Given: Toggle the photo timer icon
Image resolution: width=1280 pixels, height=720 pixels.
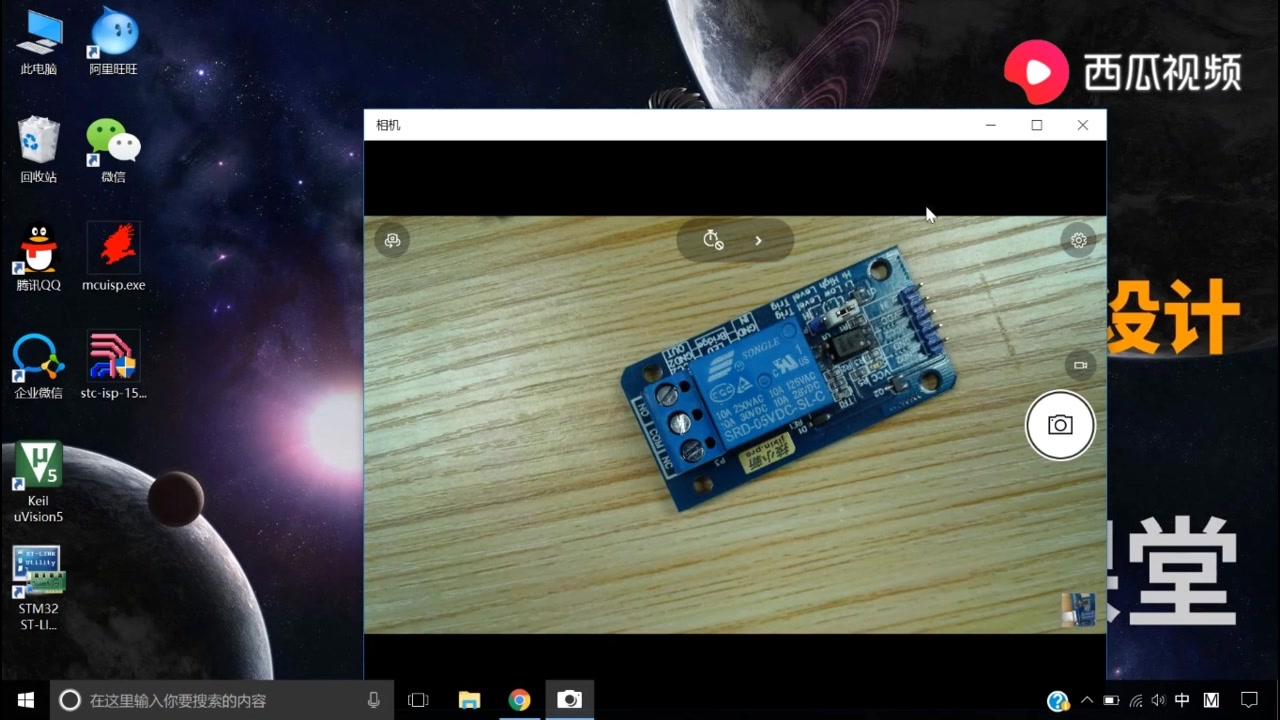Looking at the screenshot, I should 713,240.
